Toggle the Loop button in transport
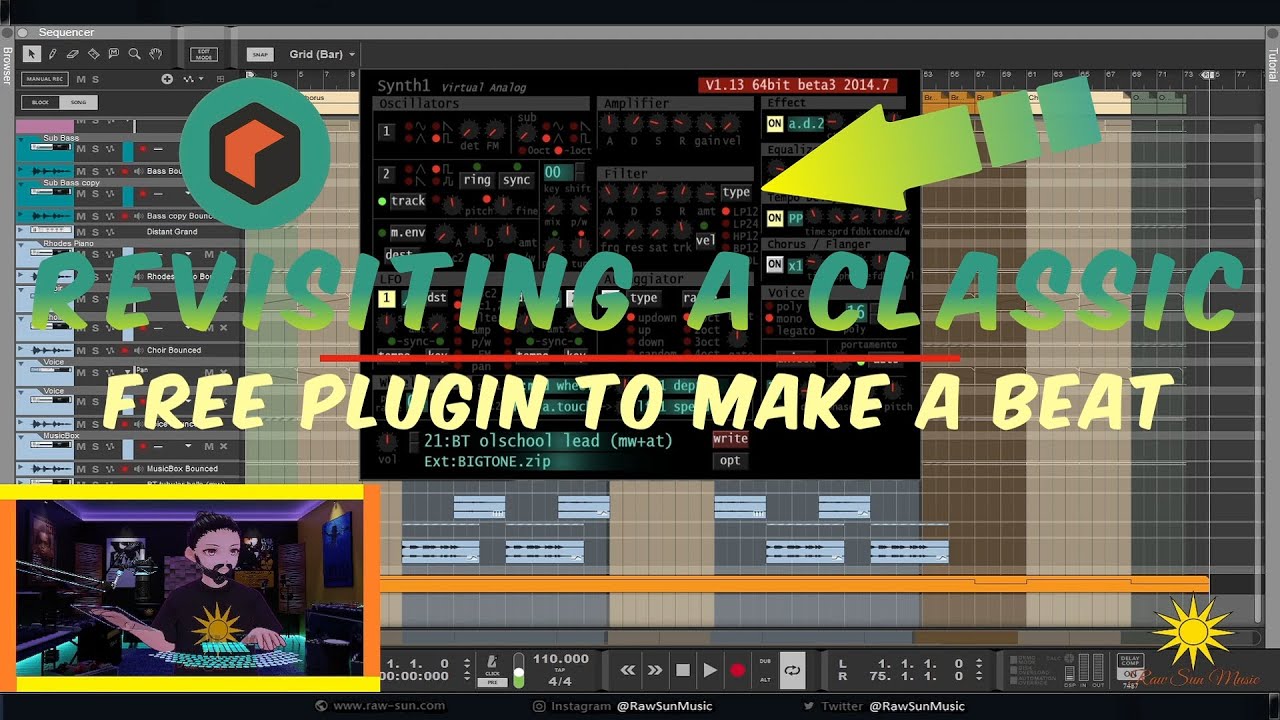 pyautogui.click(x=792, y=670)
